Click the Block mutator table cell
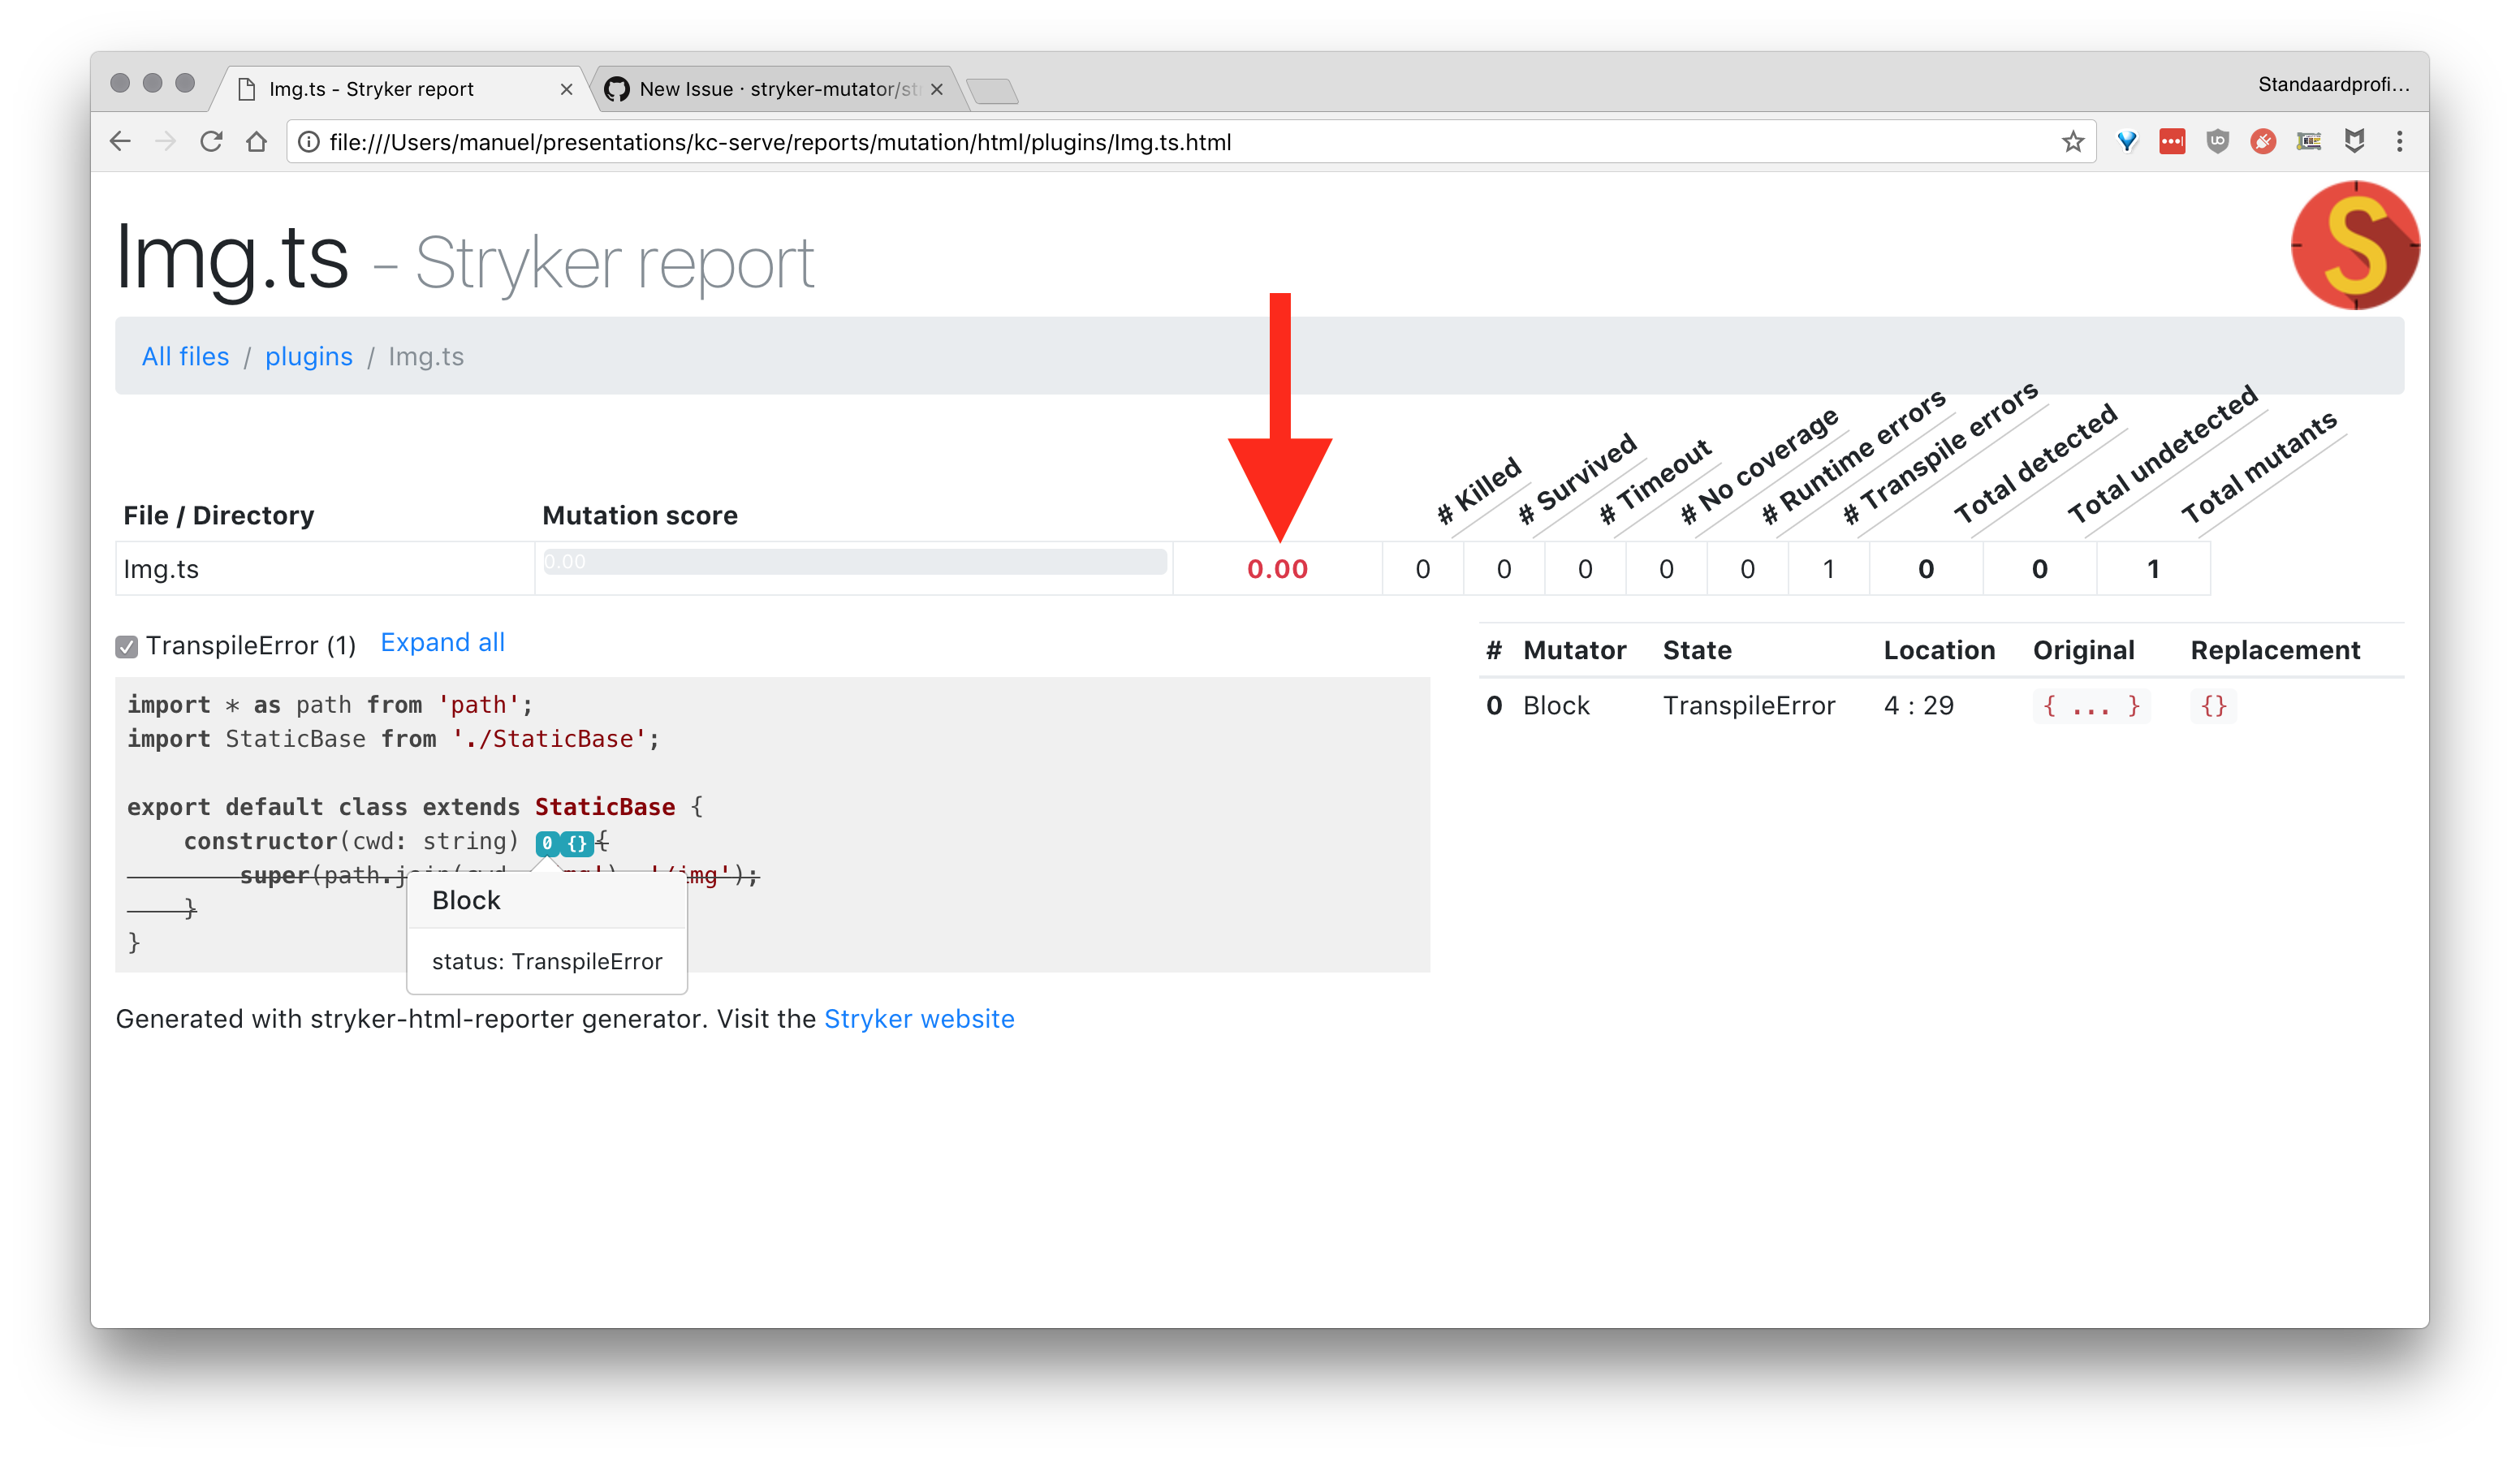 click(x=1556, y=706)
